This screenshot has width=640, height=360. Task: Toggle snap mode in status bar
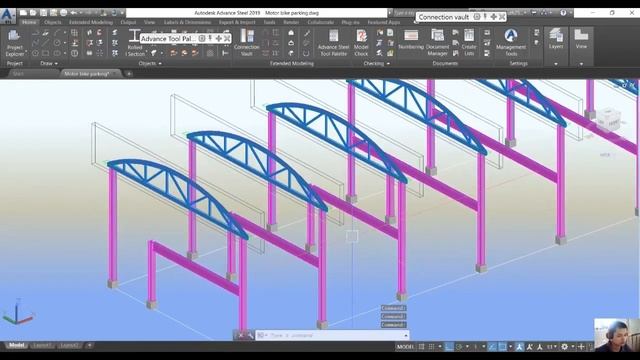pyautogui.click(x=431, y=347)
